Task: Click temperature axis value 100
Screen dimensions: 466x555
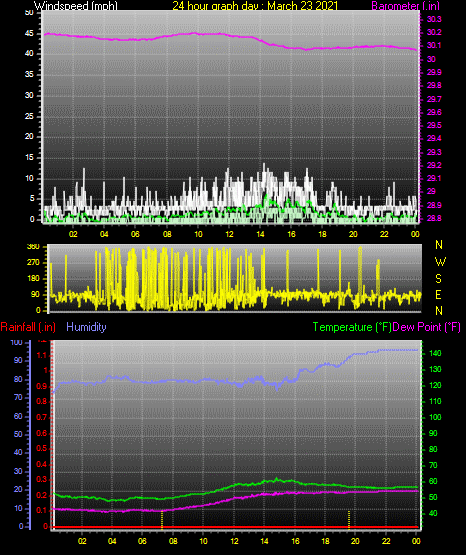Action: pos(435,417)
